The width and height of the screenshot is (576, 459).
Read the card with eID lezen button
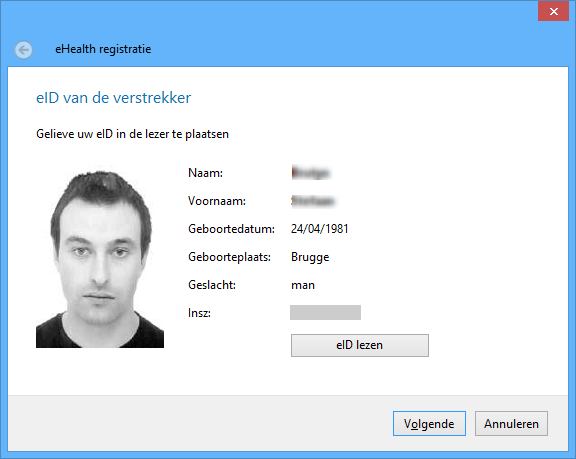[x=360, y=345]
